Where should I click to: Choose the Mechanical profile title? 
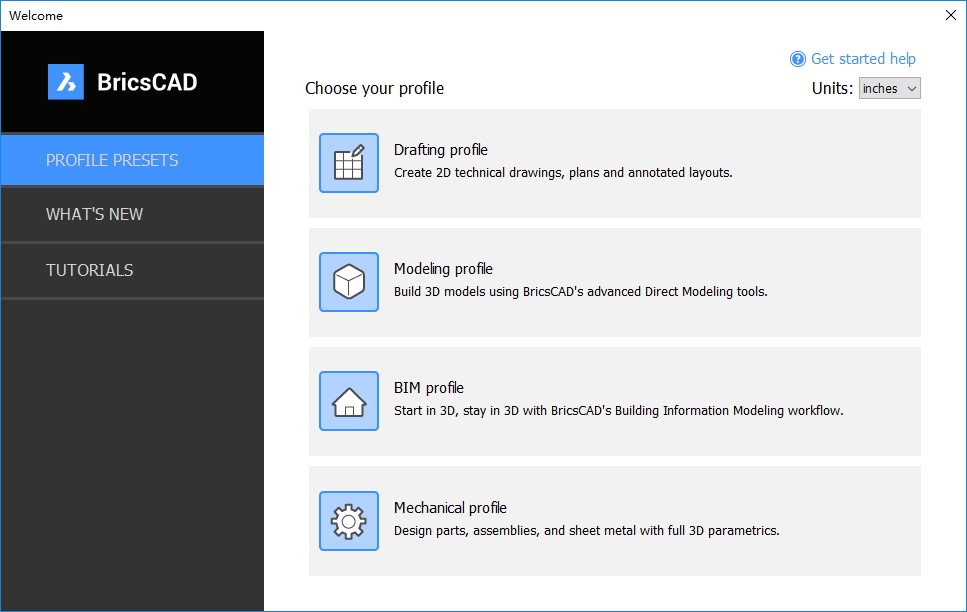click(x=450, y=508)
